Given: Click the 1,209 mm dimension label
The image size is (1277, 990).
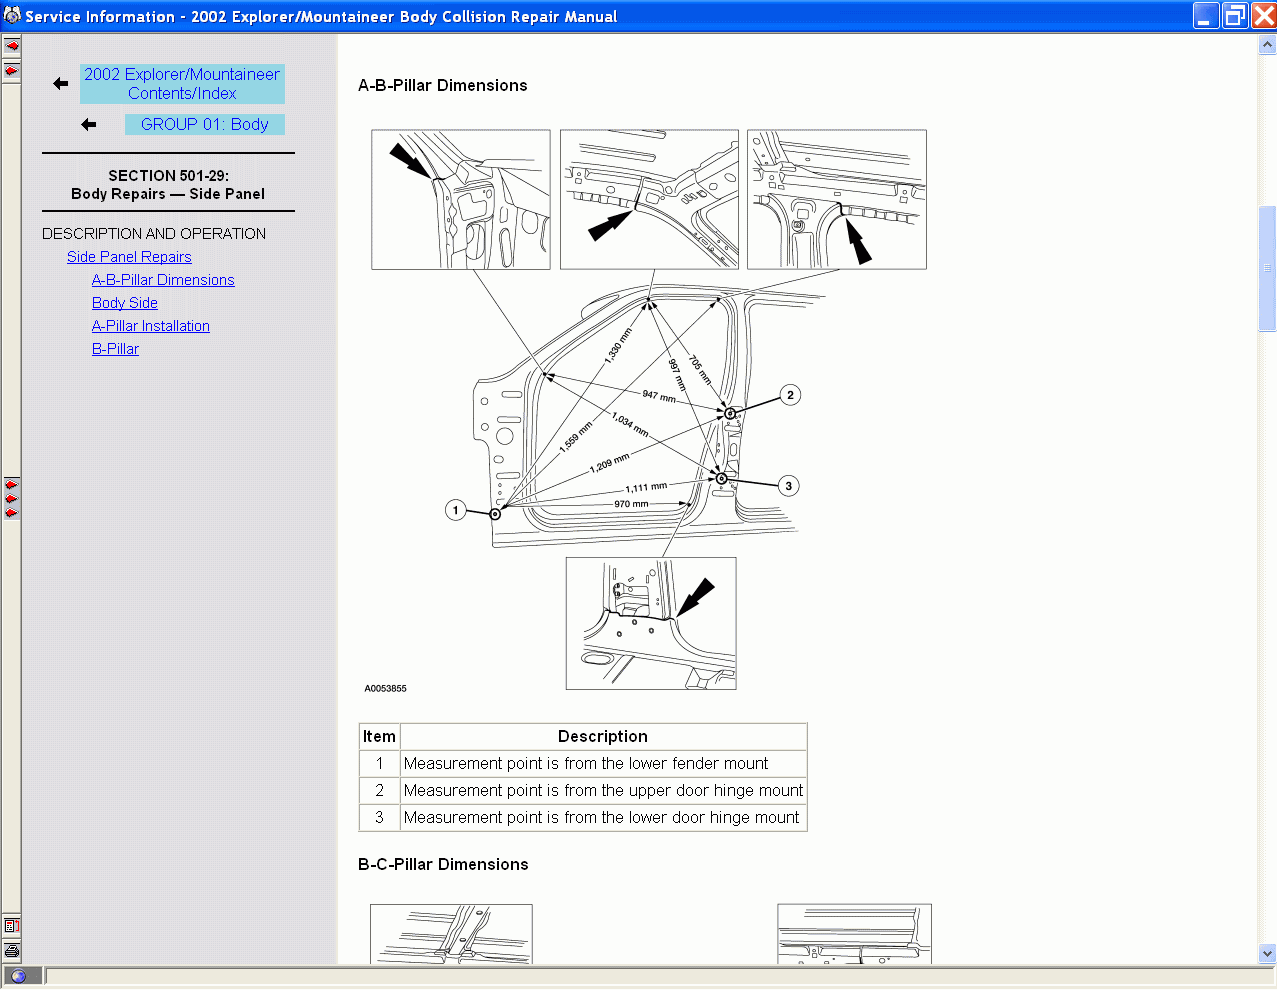Looking at the screenshot, I should (610, 463).
